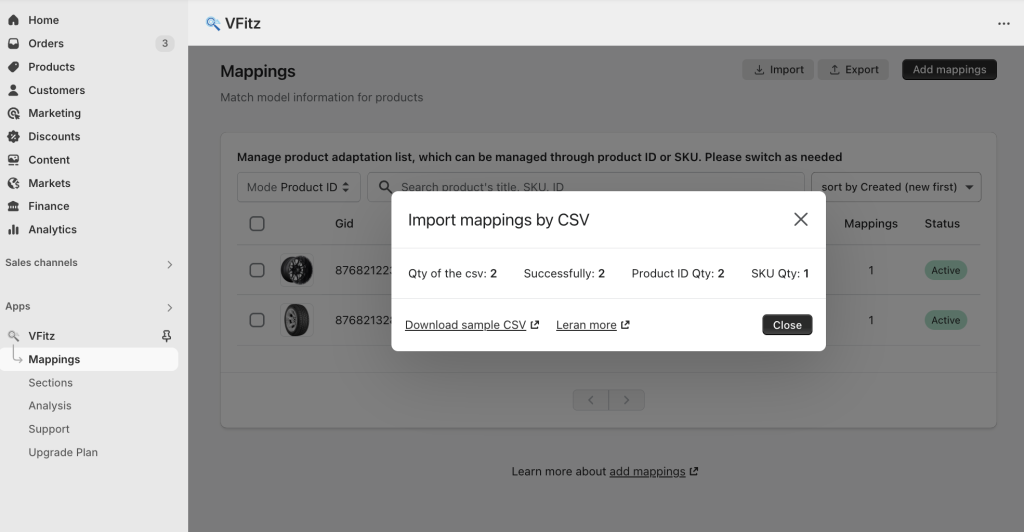Click the Close button in dialog
This screenshot has width=1024, height=532.
[787, 325]
